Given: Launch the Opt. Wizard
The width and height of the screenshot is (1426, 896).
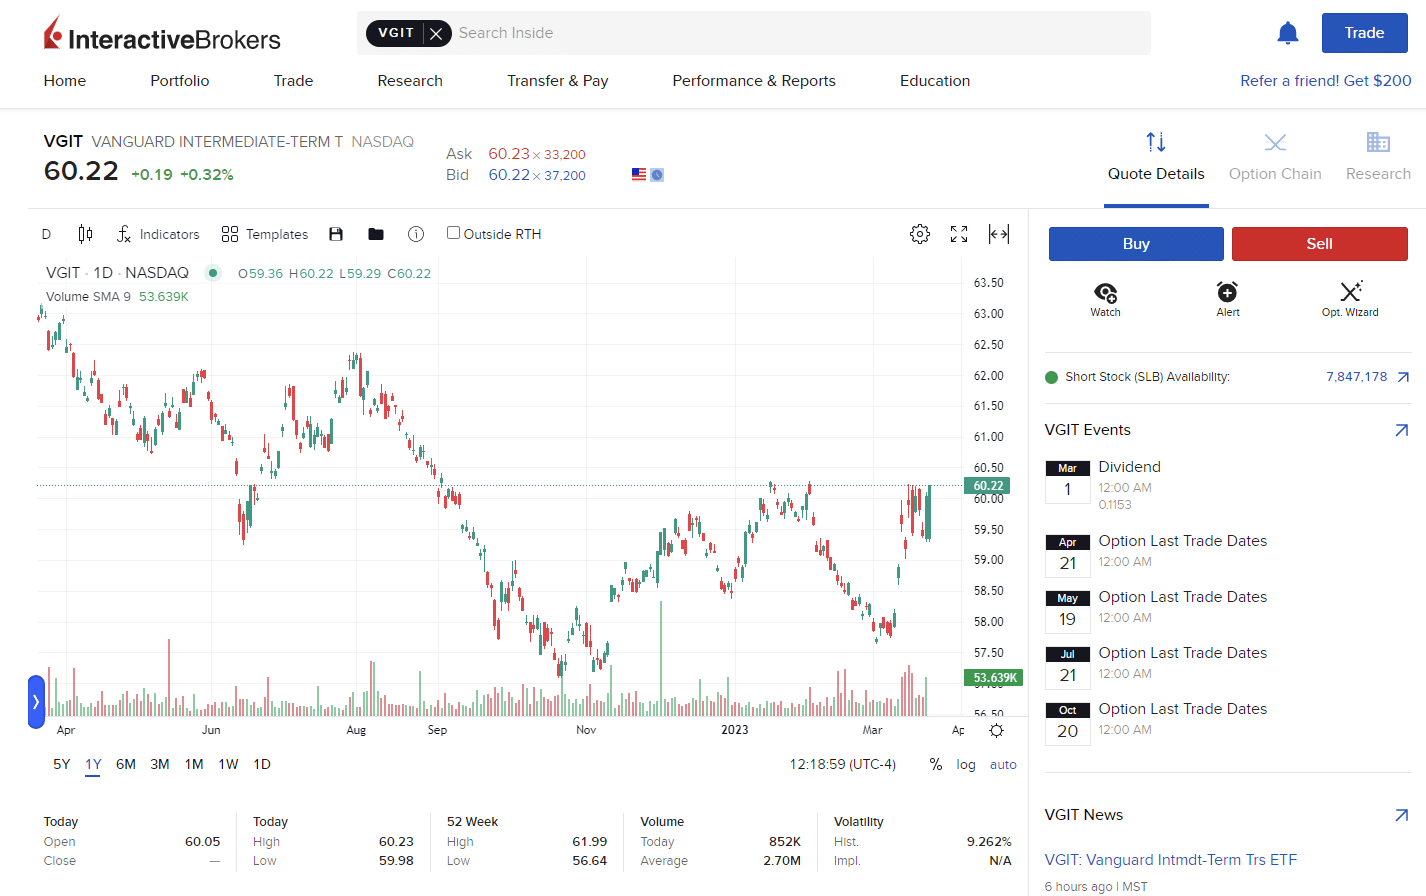Looking at the screenshot, I should 1350,299.
